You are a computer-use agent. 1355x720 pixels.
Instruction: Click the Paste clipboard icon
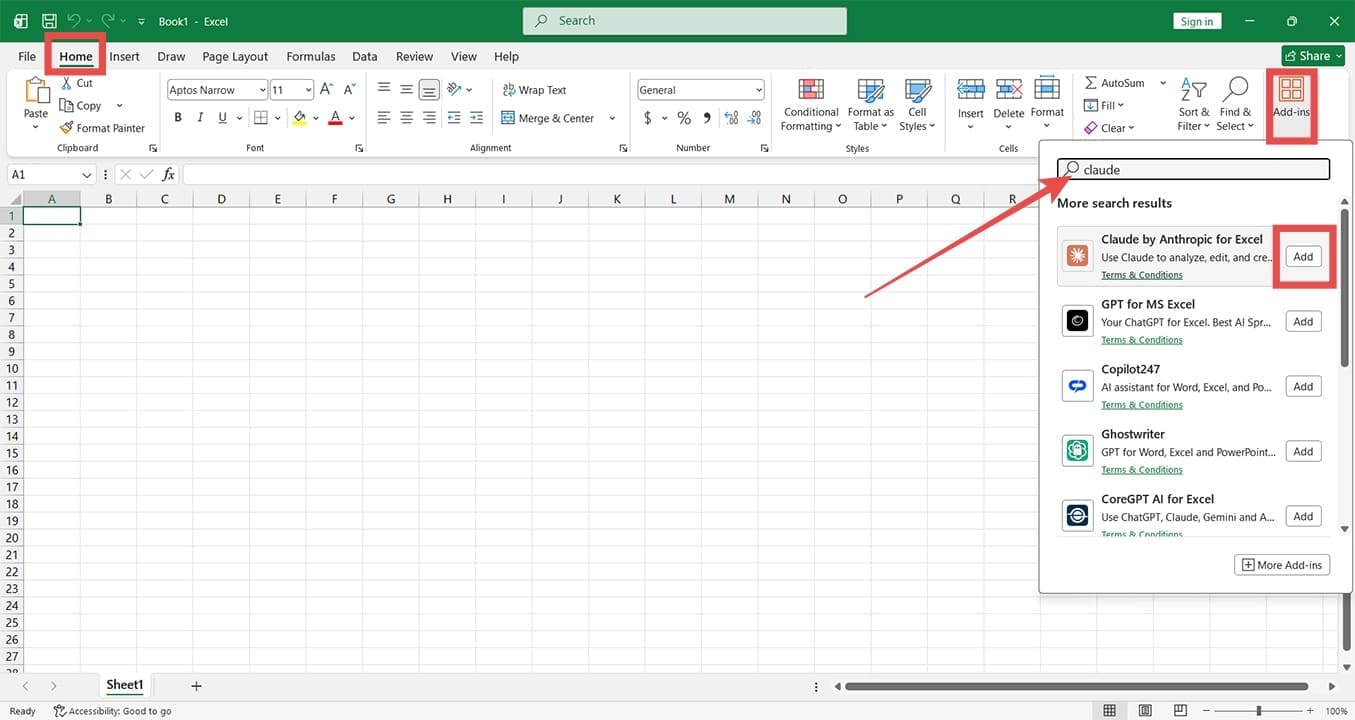(36, 91)
